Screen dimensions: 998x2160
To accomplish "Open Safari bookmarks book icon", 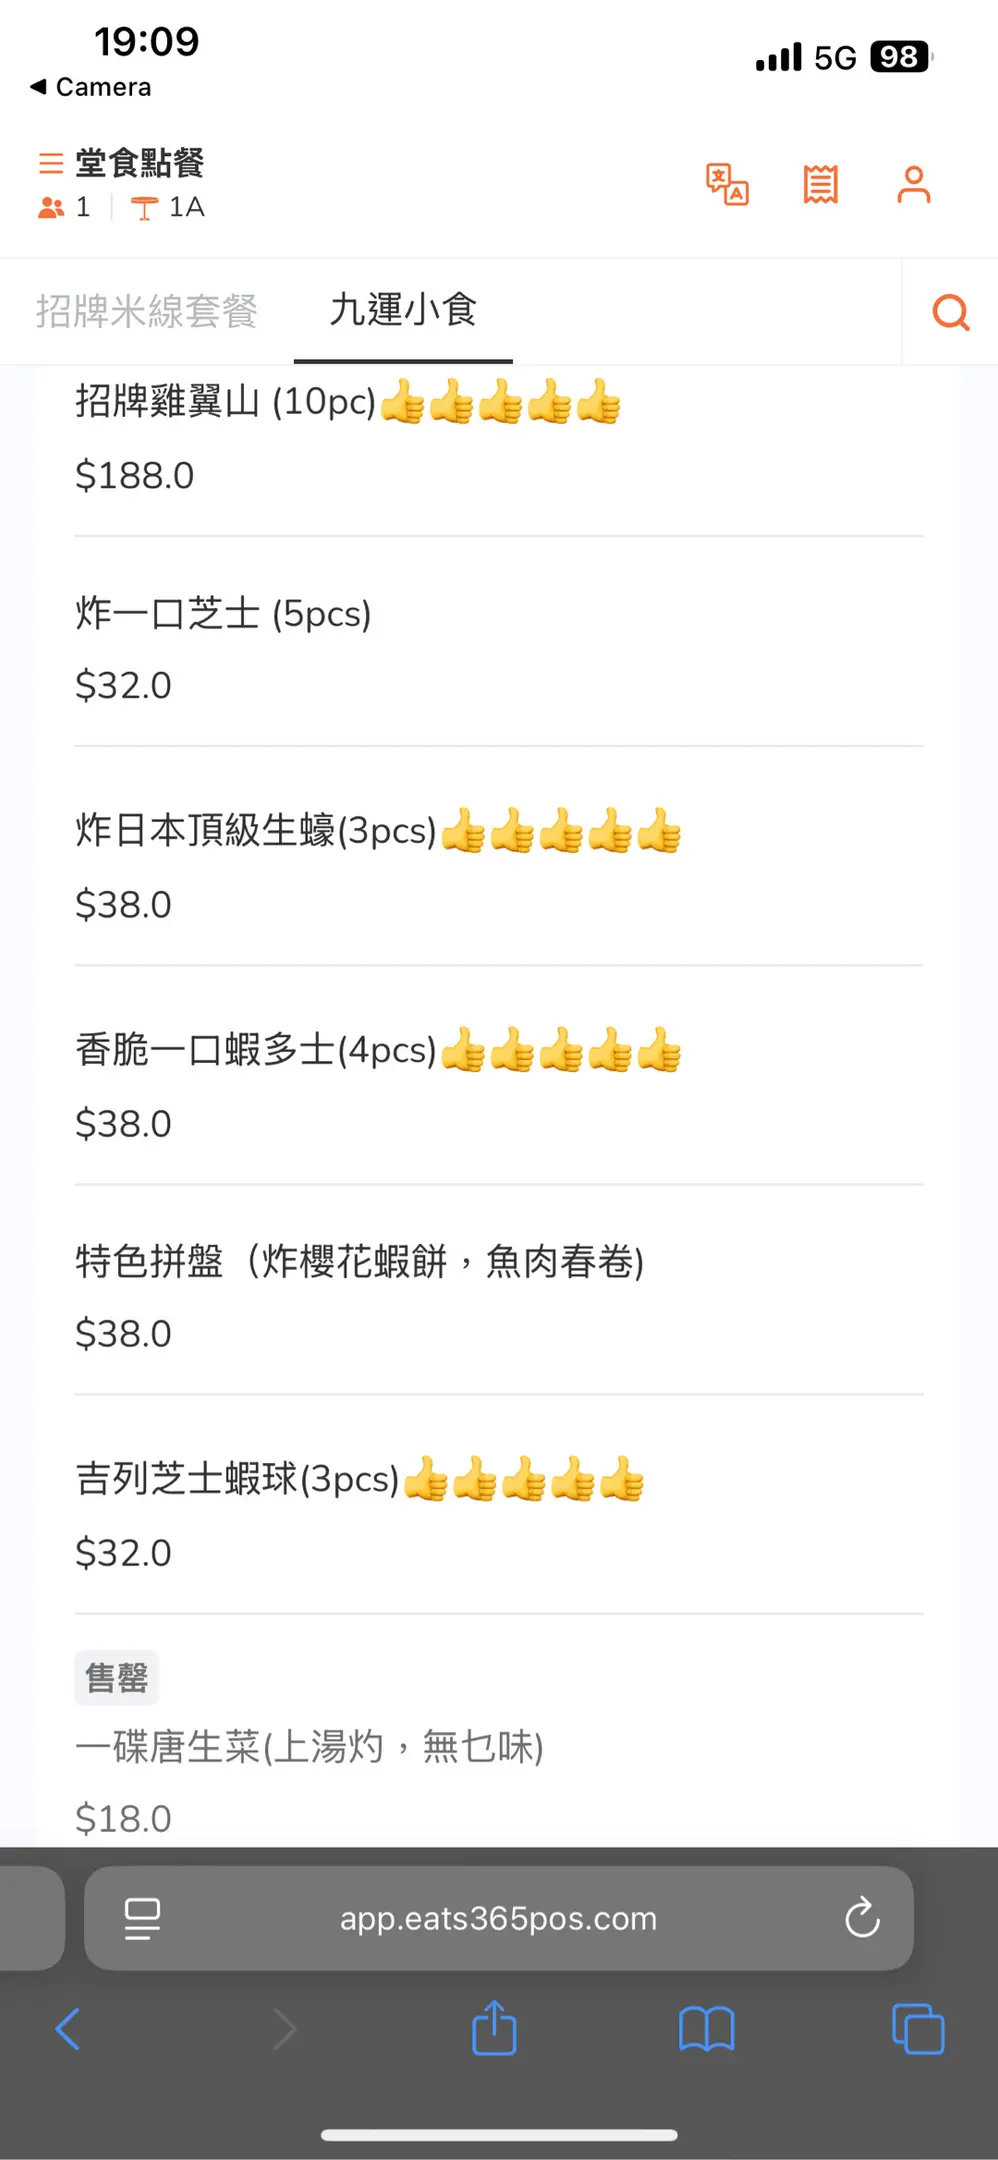I will coord(706,2029).
